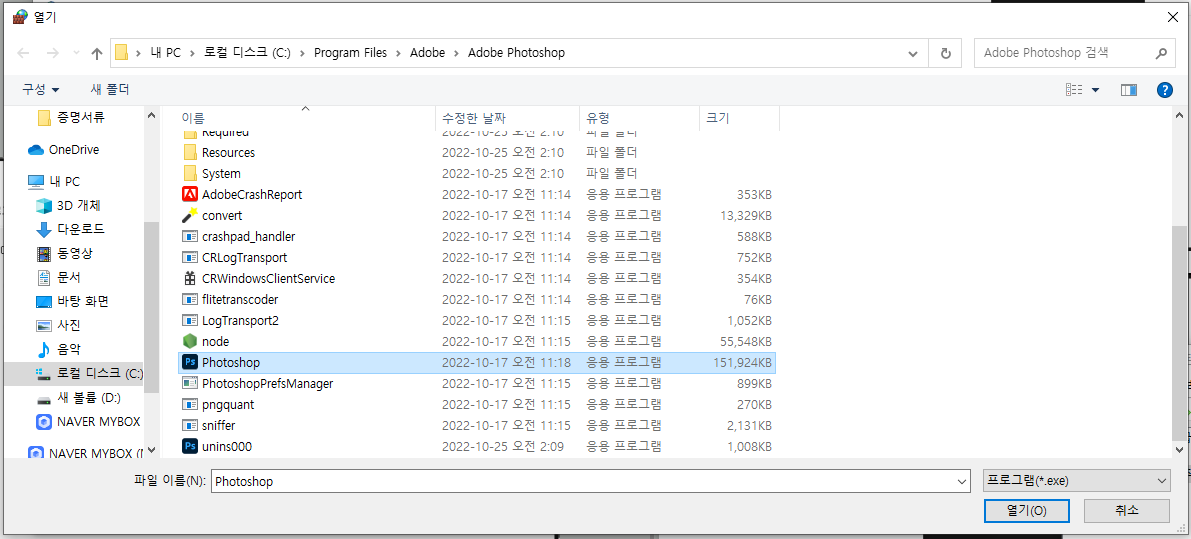The width and height of the screenshot is (1191, 539).
Task: Select 동영상 in the sidebar
Action: 74,254
